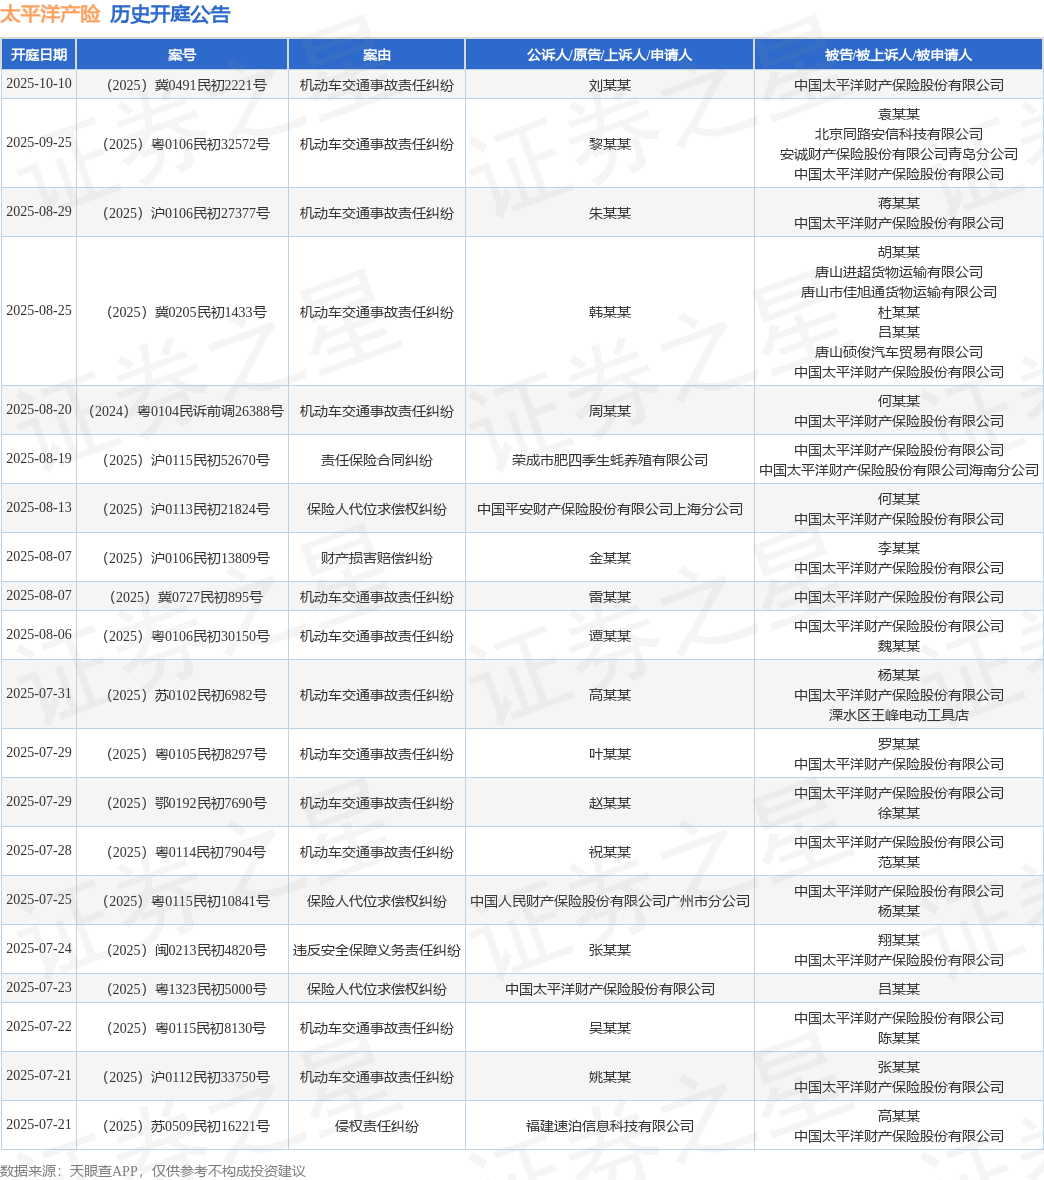Select defendant 袁某某

pos(899,114)
